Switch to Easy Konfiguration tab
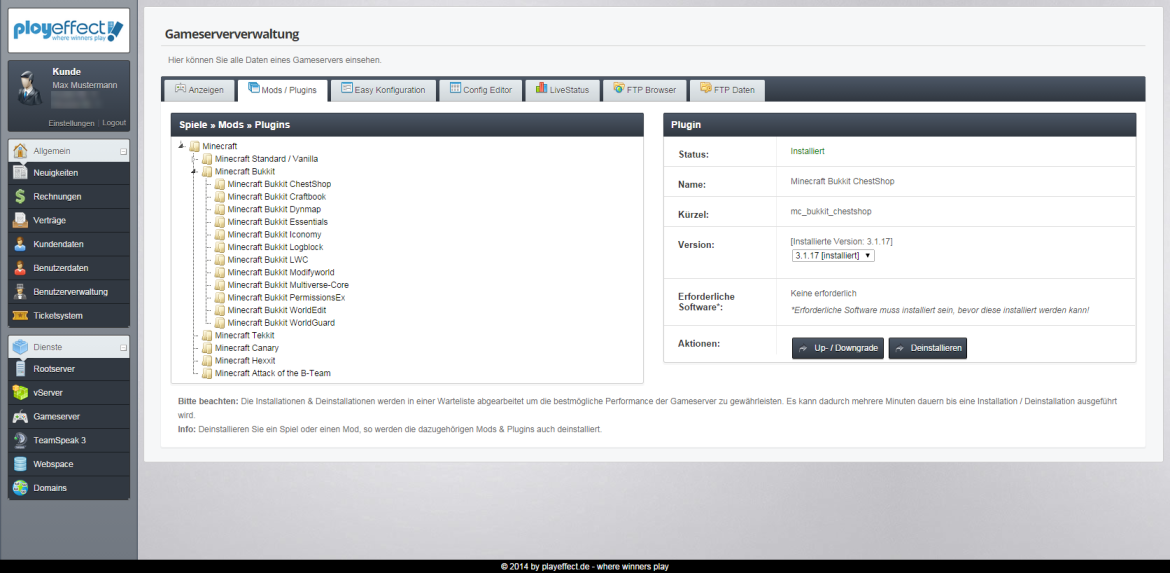This screenshot has height=573, width=1170. click(x=383, y=90)
